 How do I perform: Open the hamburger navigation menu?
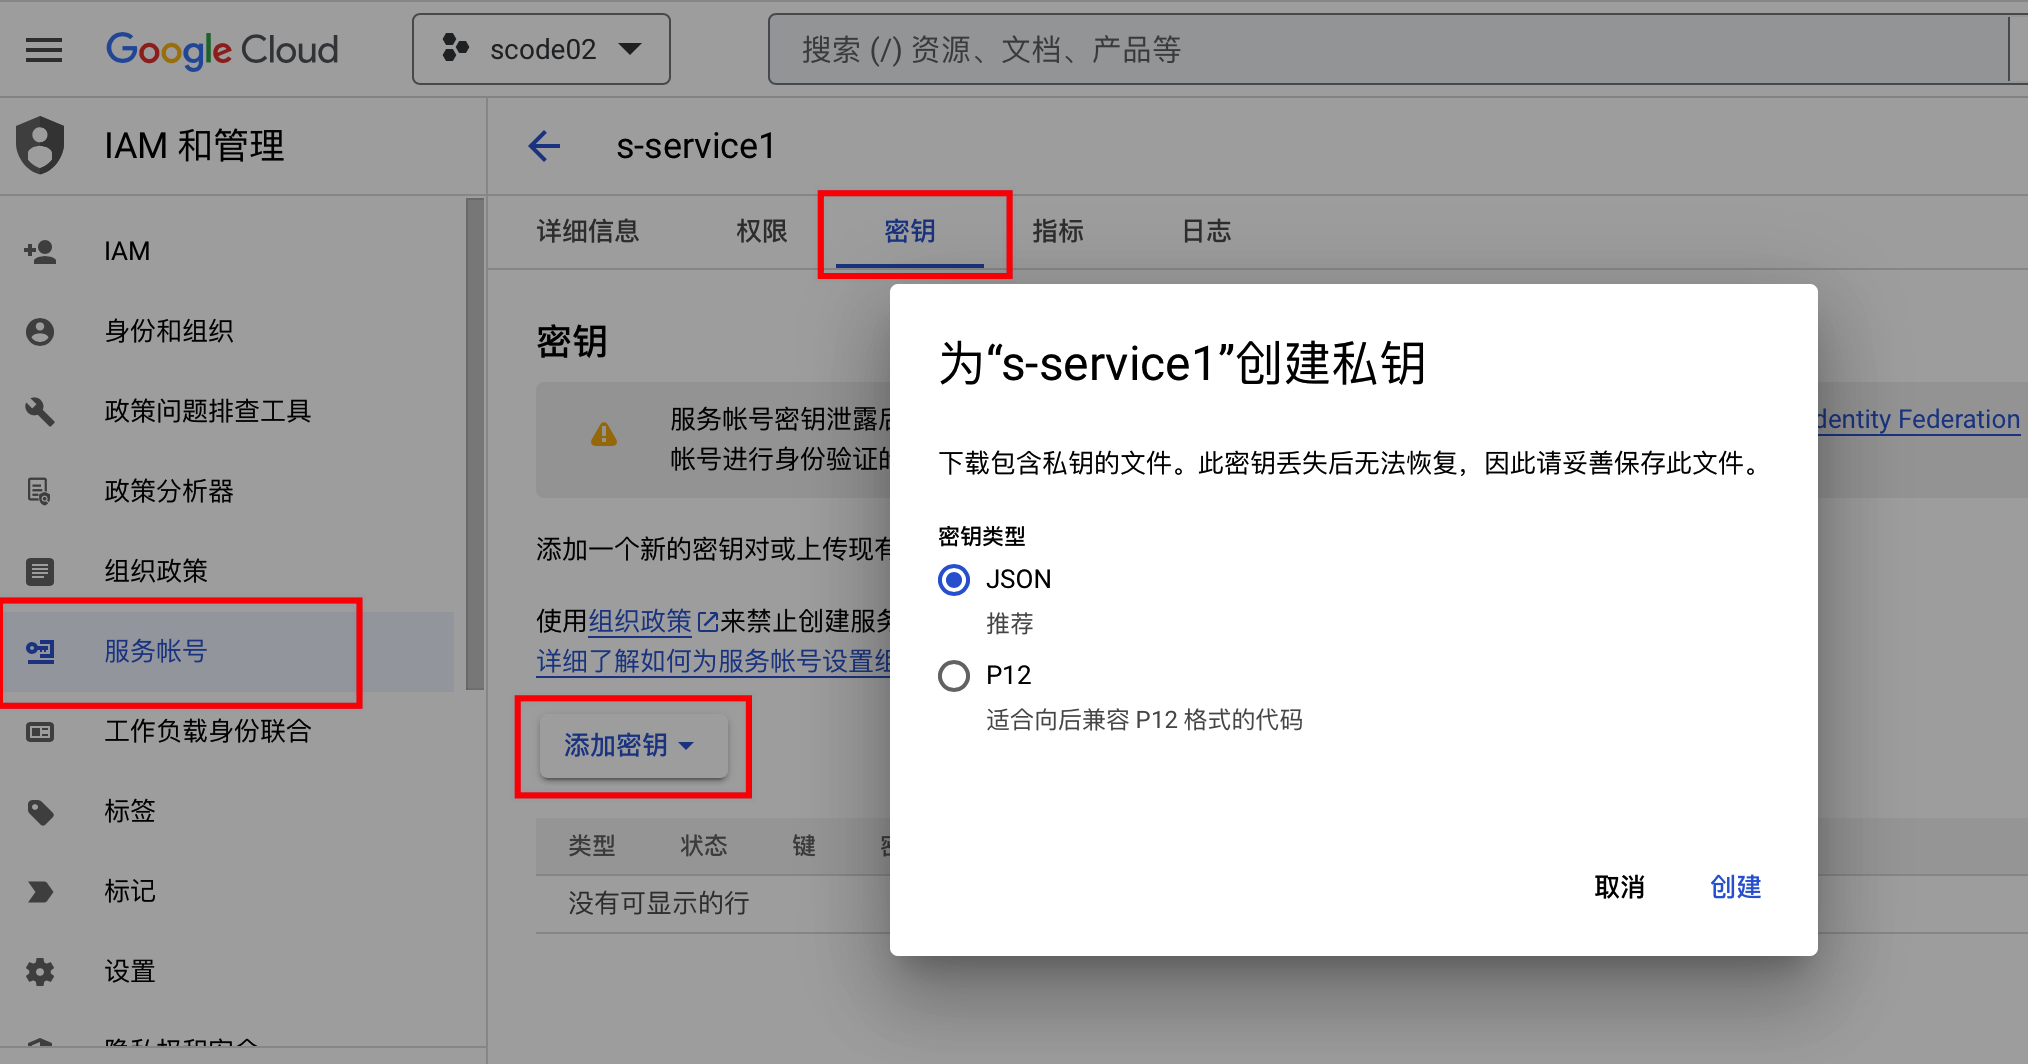tap(44, 49)
